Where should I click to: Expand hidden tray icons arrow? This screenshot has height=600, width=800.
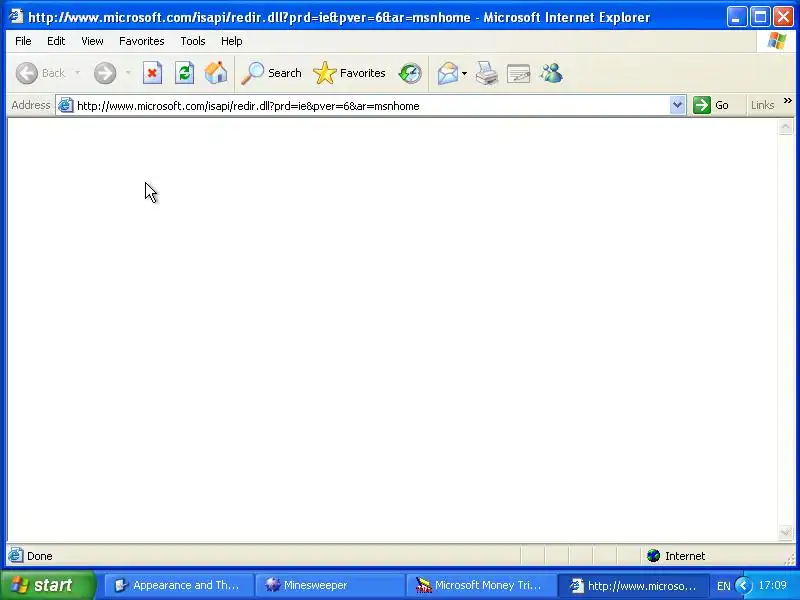point(744,585)
